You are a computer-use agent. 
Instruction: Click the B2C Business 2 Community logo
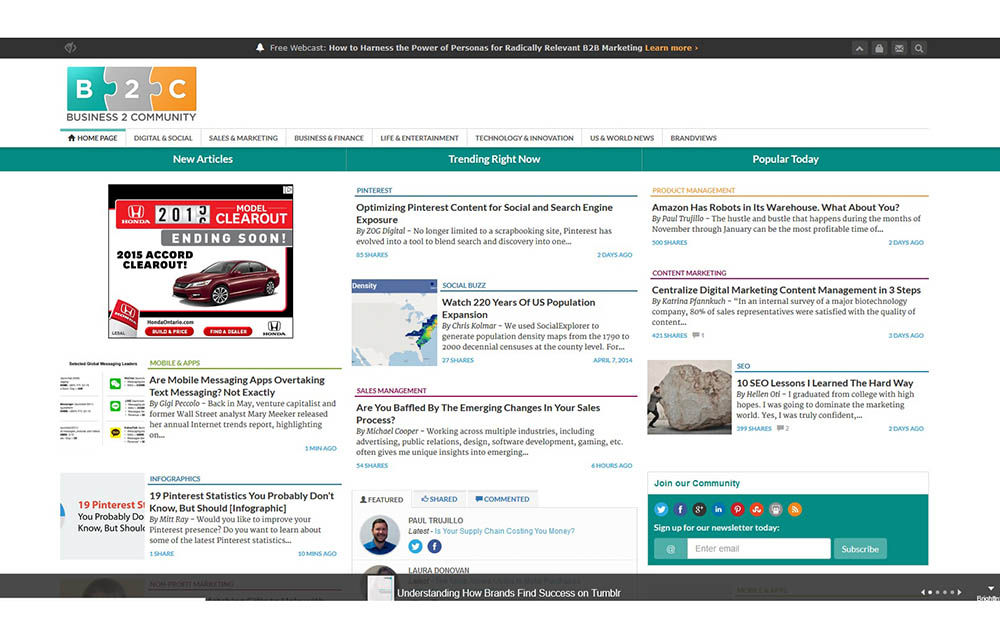pyautogui.click(x=131, y=94)
